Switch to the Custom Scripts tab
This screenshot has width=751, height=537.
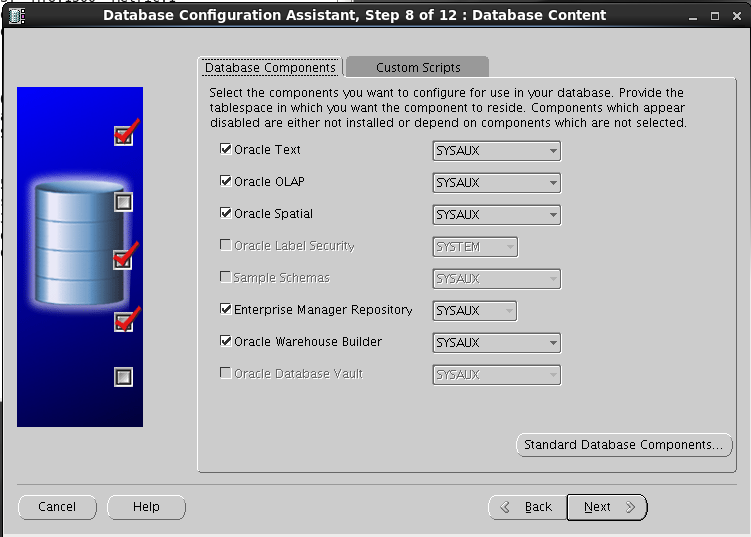(x=418, y=68)
